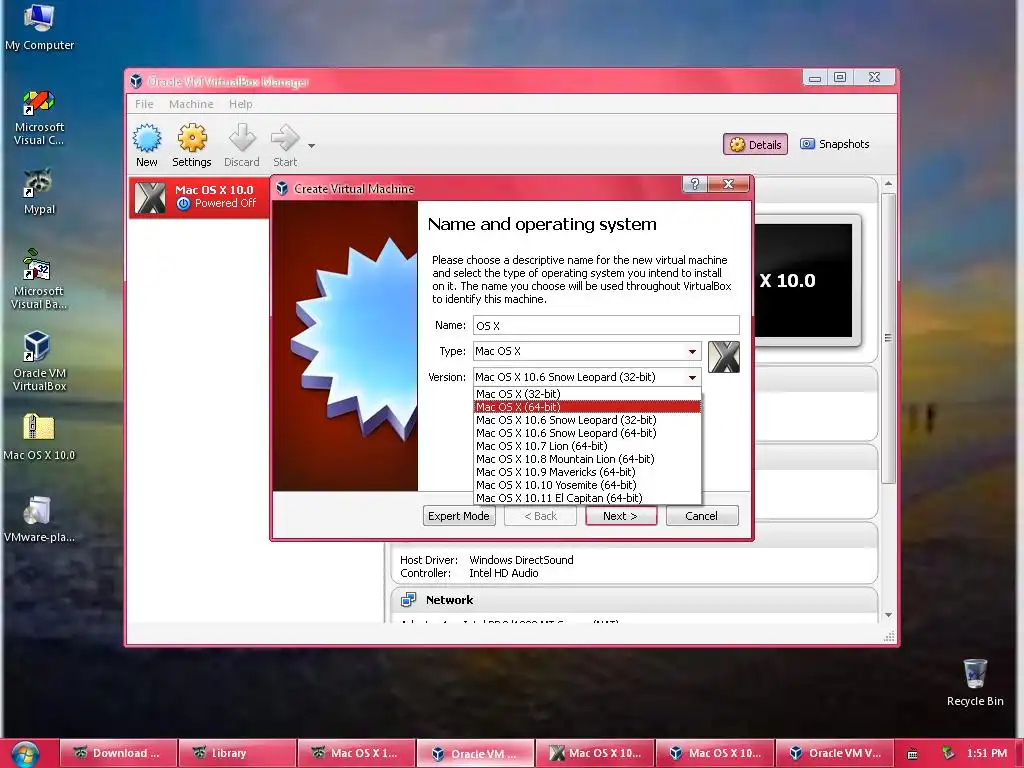Switch to the Details view
This screenshot has height=768, width=1024.
coord(755,144)
